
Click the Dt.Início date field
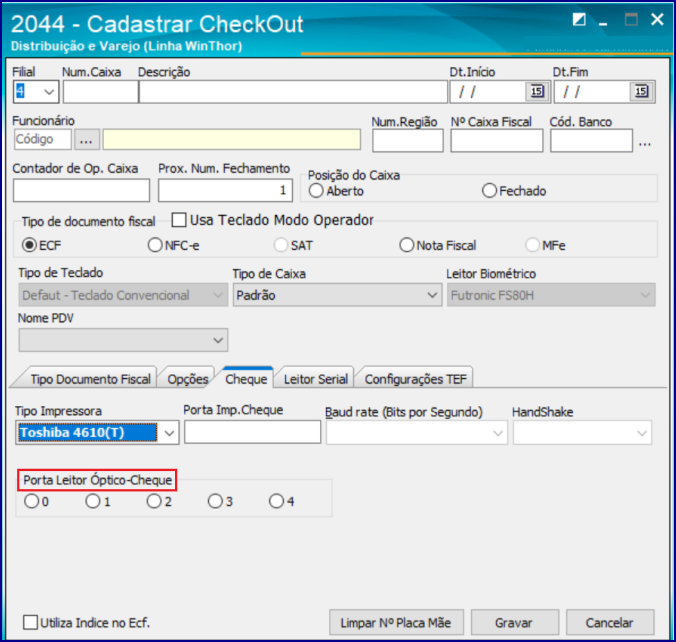(488, 91)
